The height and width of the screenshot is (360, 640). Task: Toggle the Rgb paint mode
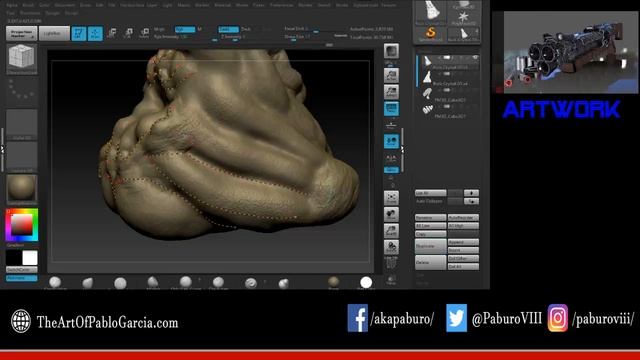coord(185,29)
